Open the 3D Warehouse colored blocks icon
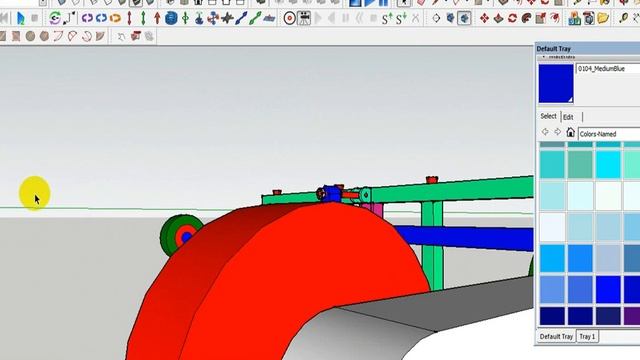This screenshot has width=640, height=360. [x=575, y=18]
